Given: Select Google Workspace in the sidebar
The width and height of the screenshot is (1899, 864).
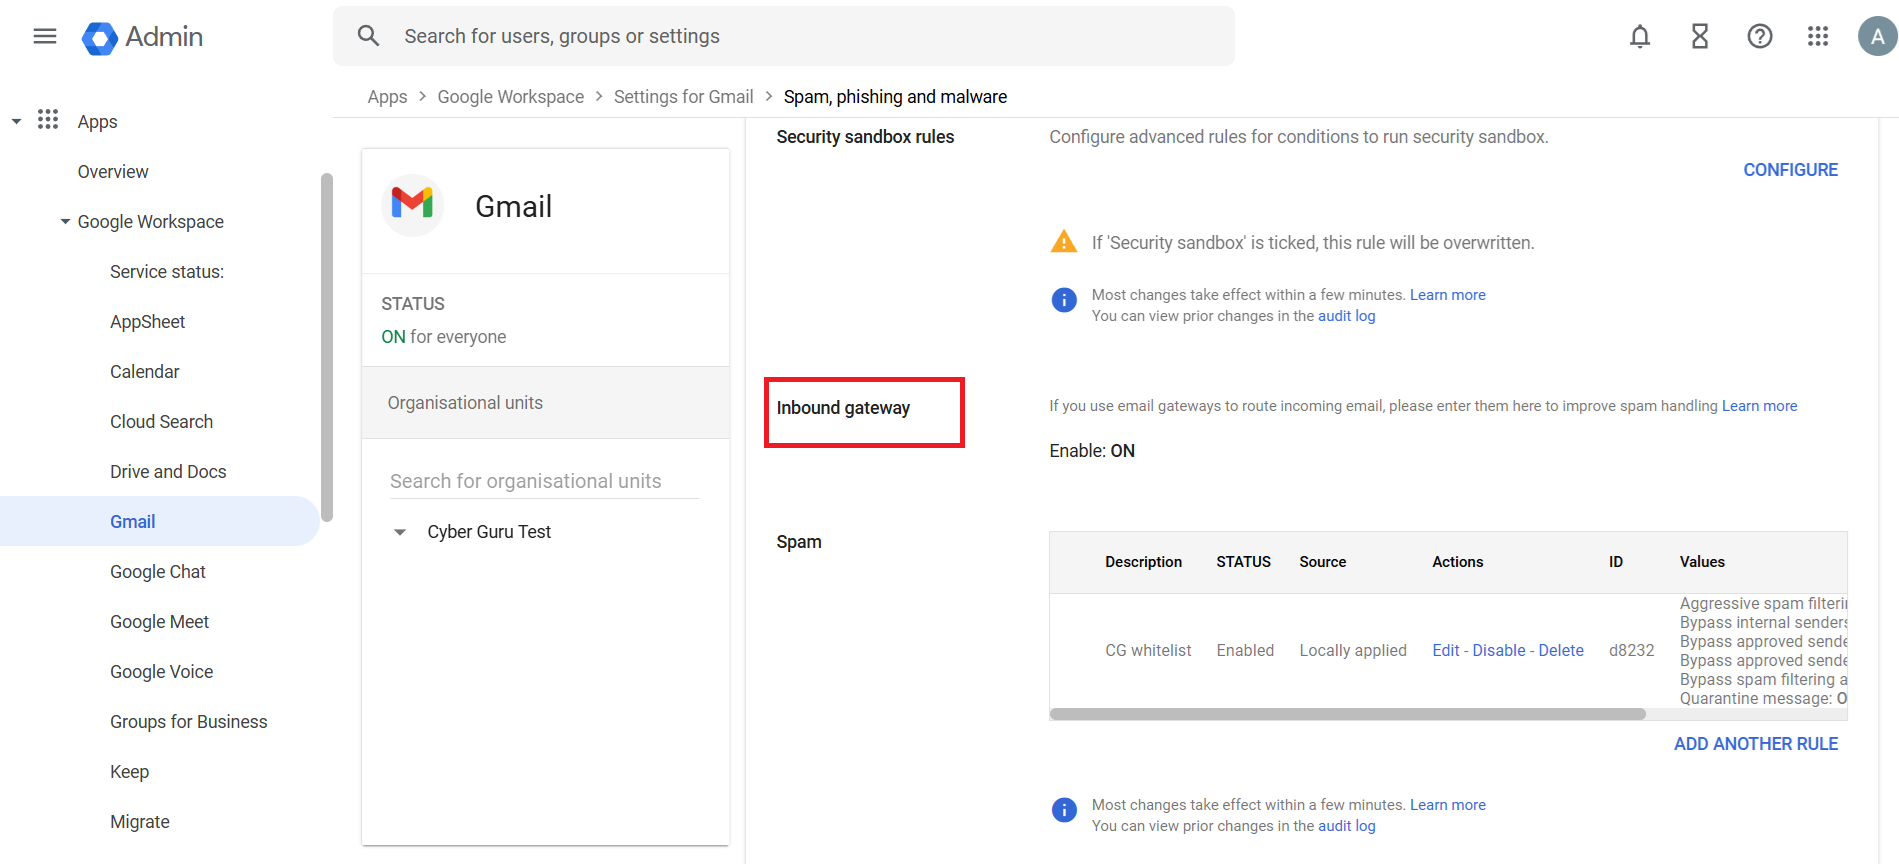Looking at the screenshot, I should click(151, 222).
